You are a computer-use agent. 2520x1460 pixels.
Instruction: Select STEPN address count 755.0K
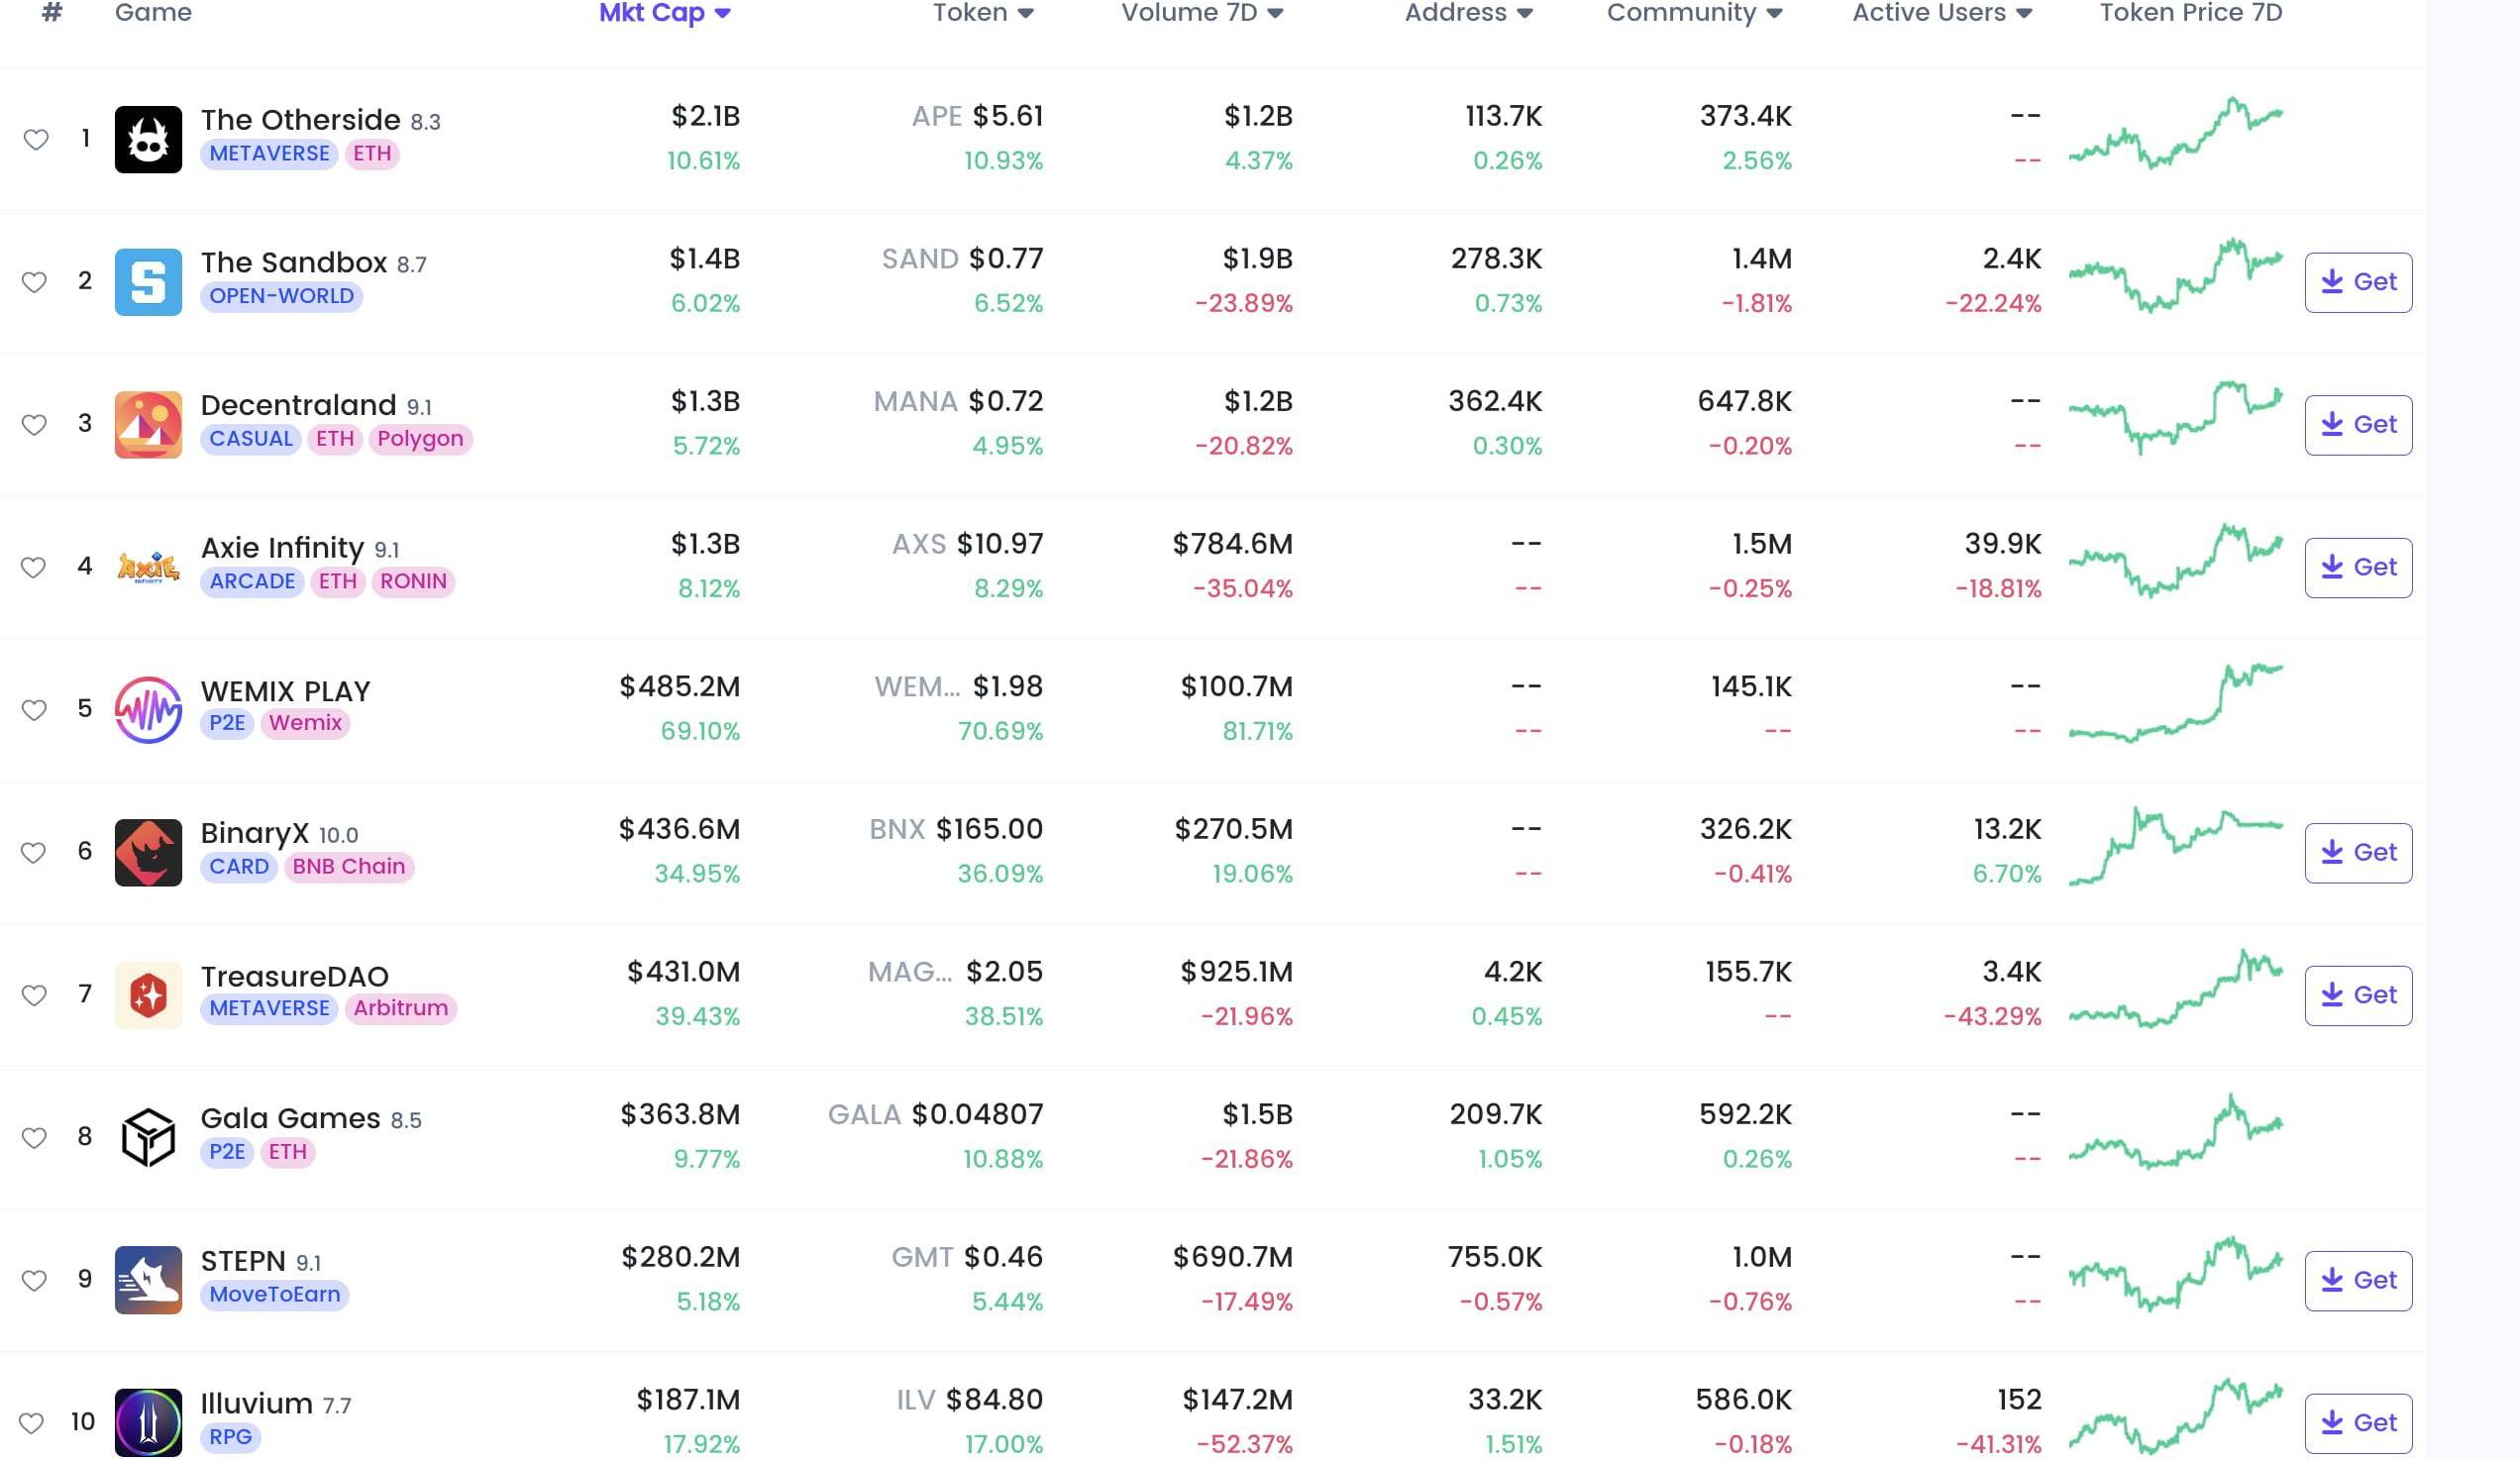tap(1495, 1257)
